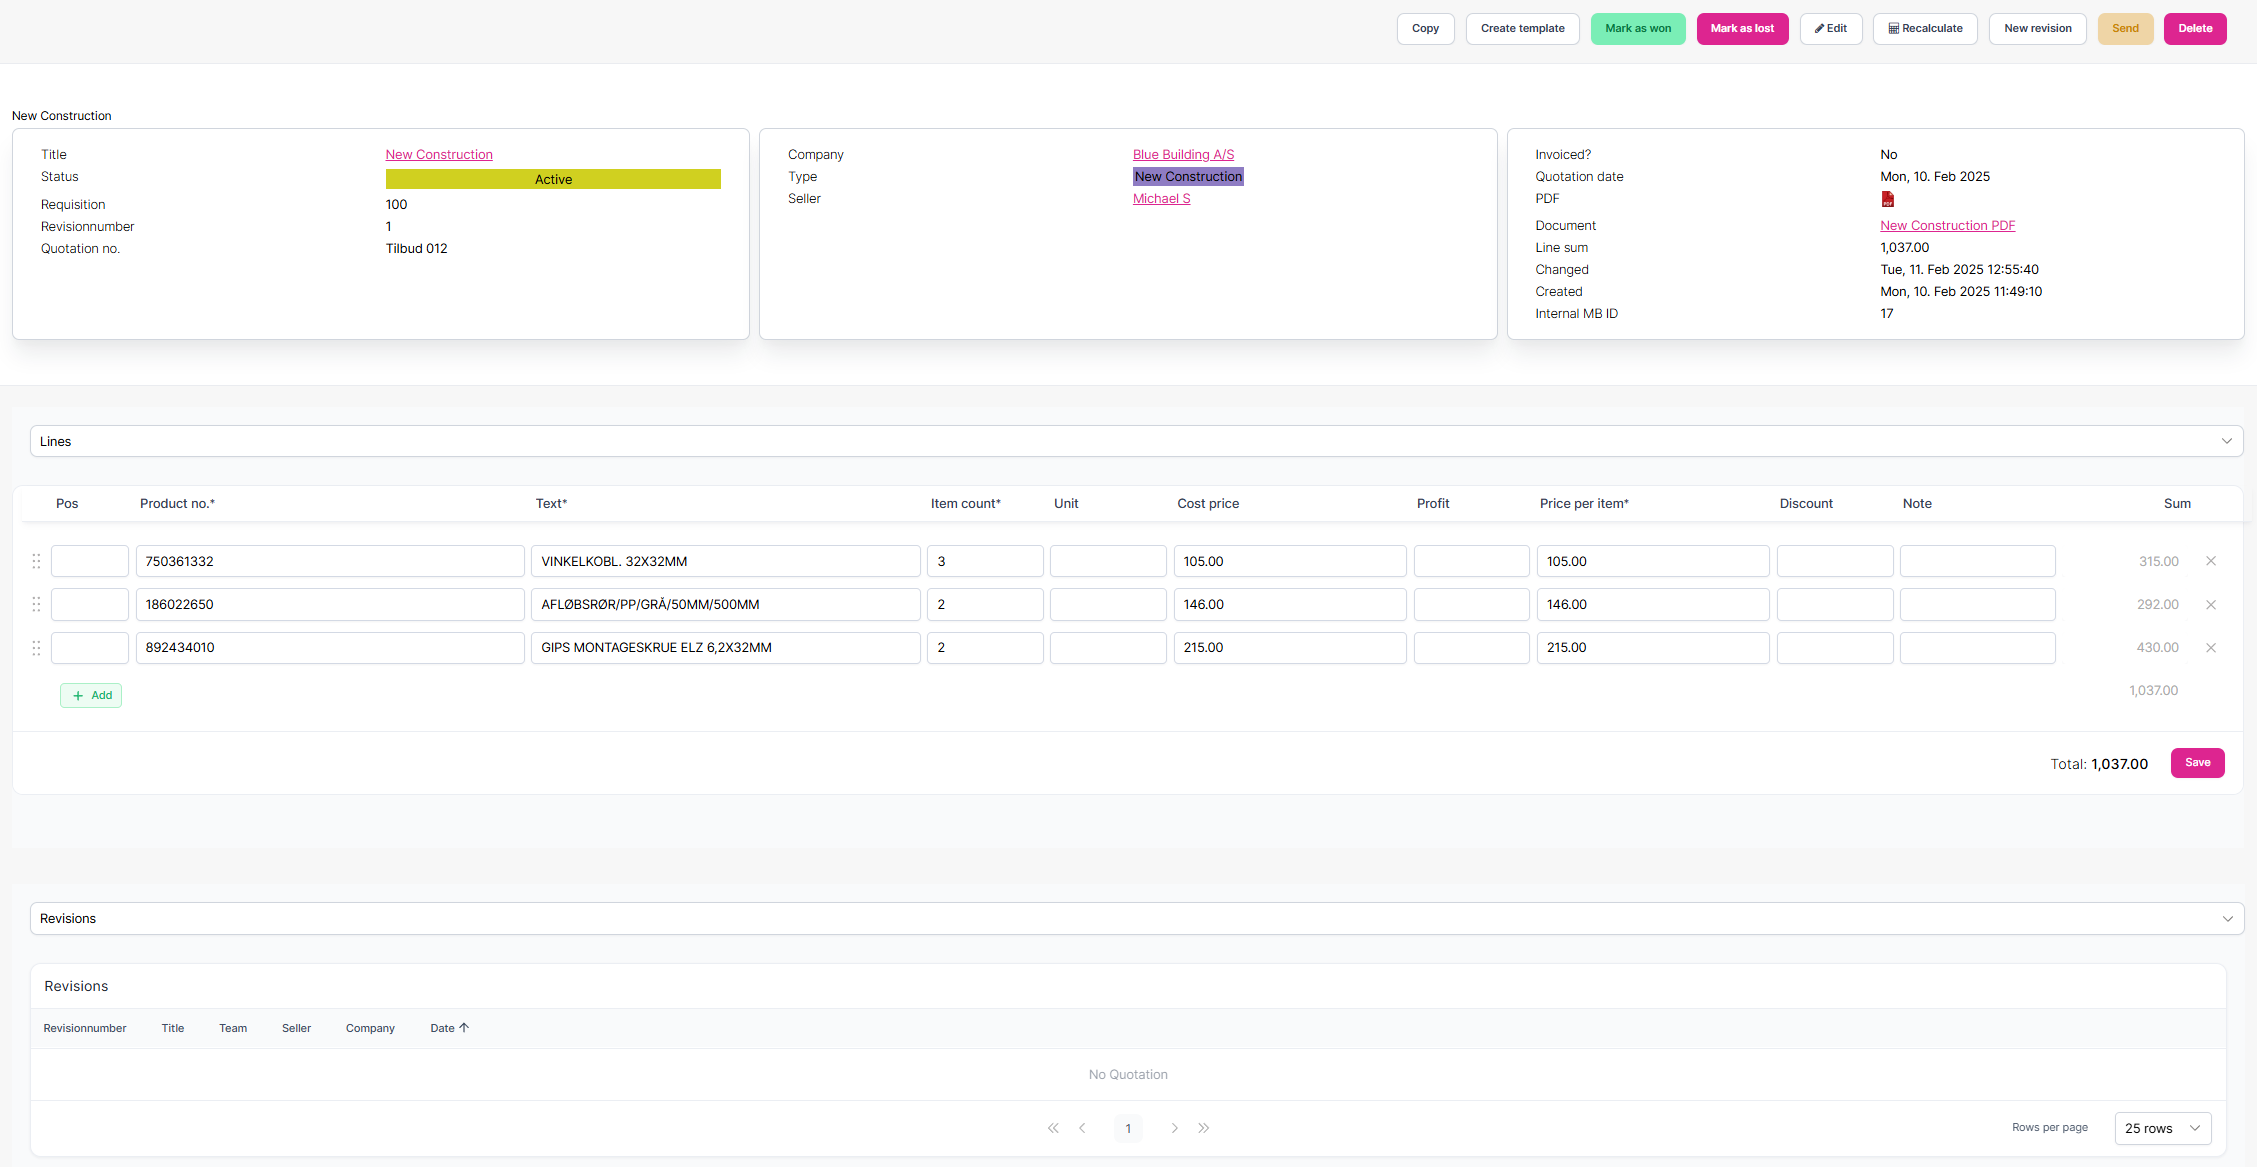The height and width of the screenshot is (1167, 2257).
Task: Click the New revision button
Action: [2037, 29]
